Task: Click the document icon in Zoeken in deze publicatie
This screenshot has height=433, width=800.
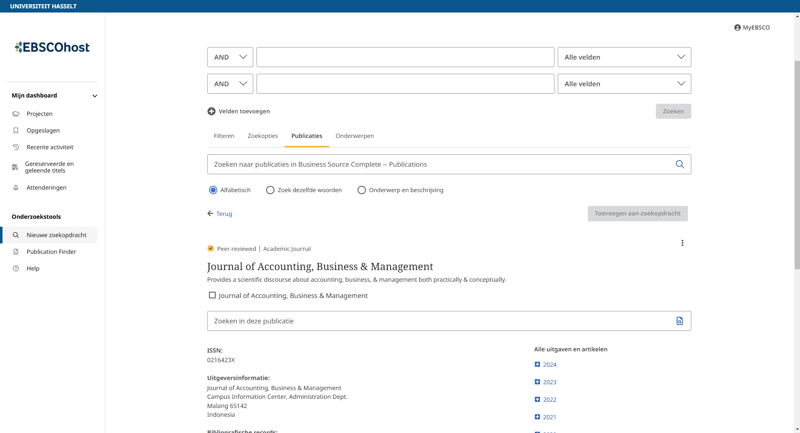Action: [x=679, y=321]
